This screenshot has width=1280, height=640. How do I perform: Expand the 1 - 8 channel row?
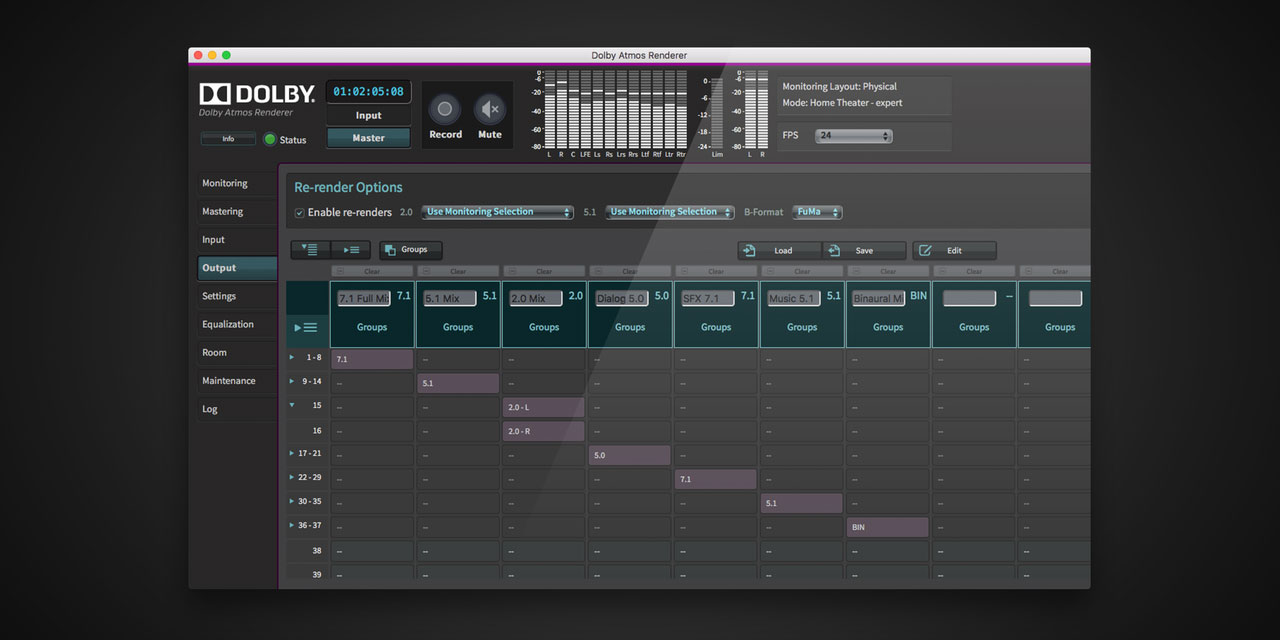coord(292,357)
